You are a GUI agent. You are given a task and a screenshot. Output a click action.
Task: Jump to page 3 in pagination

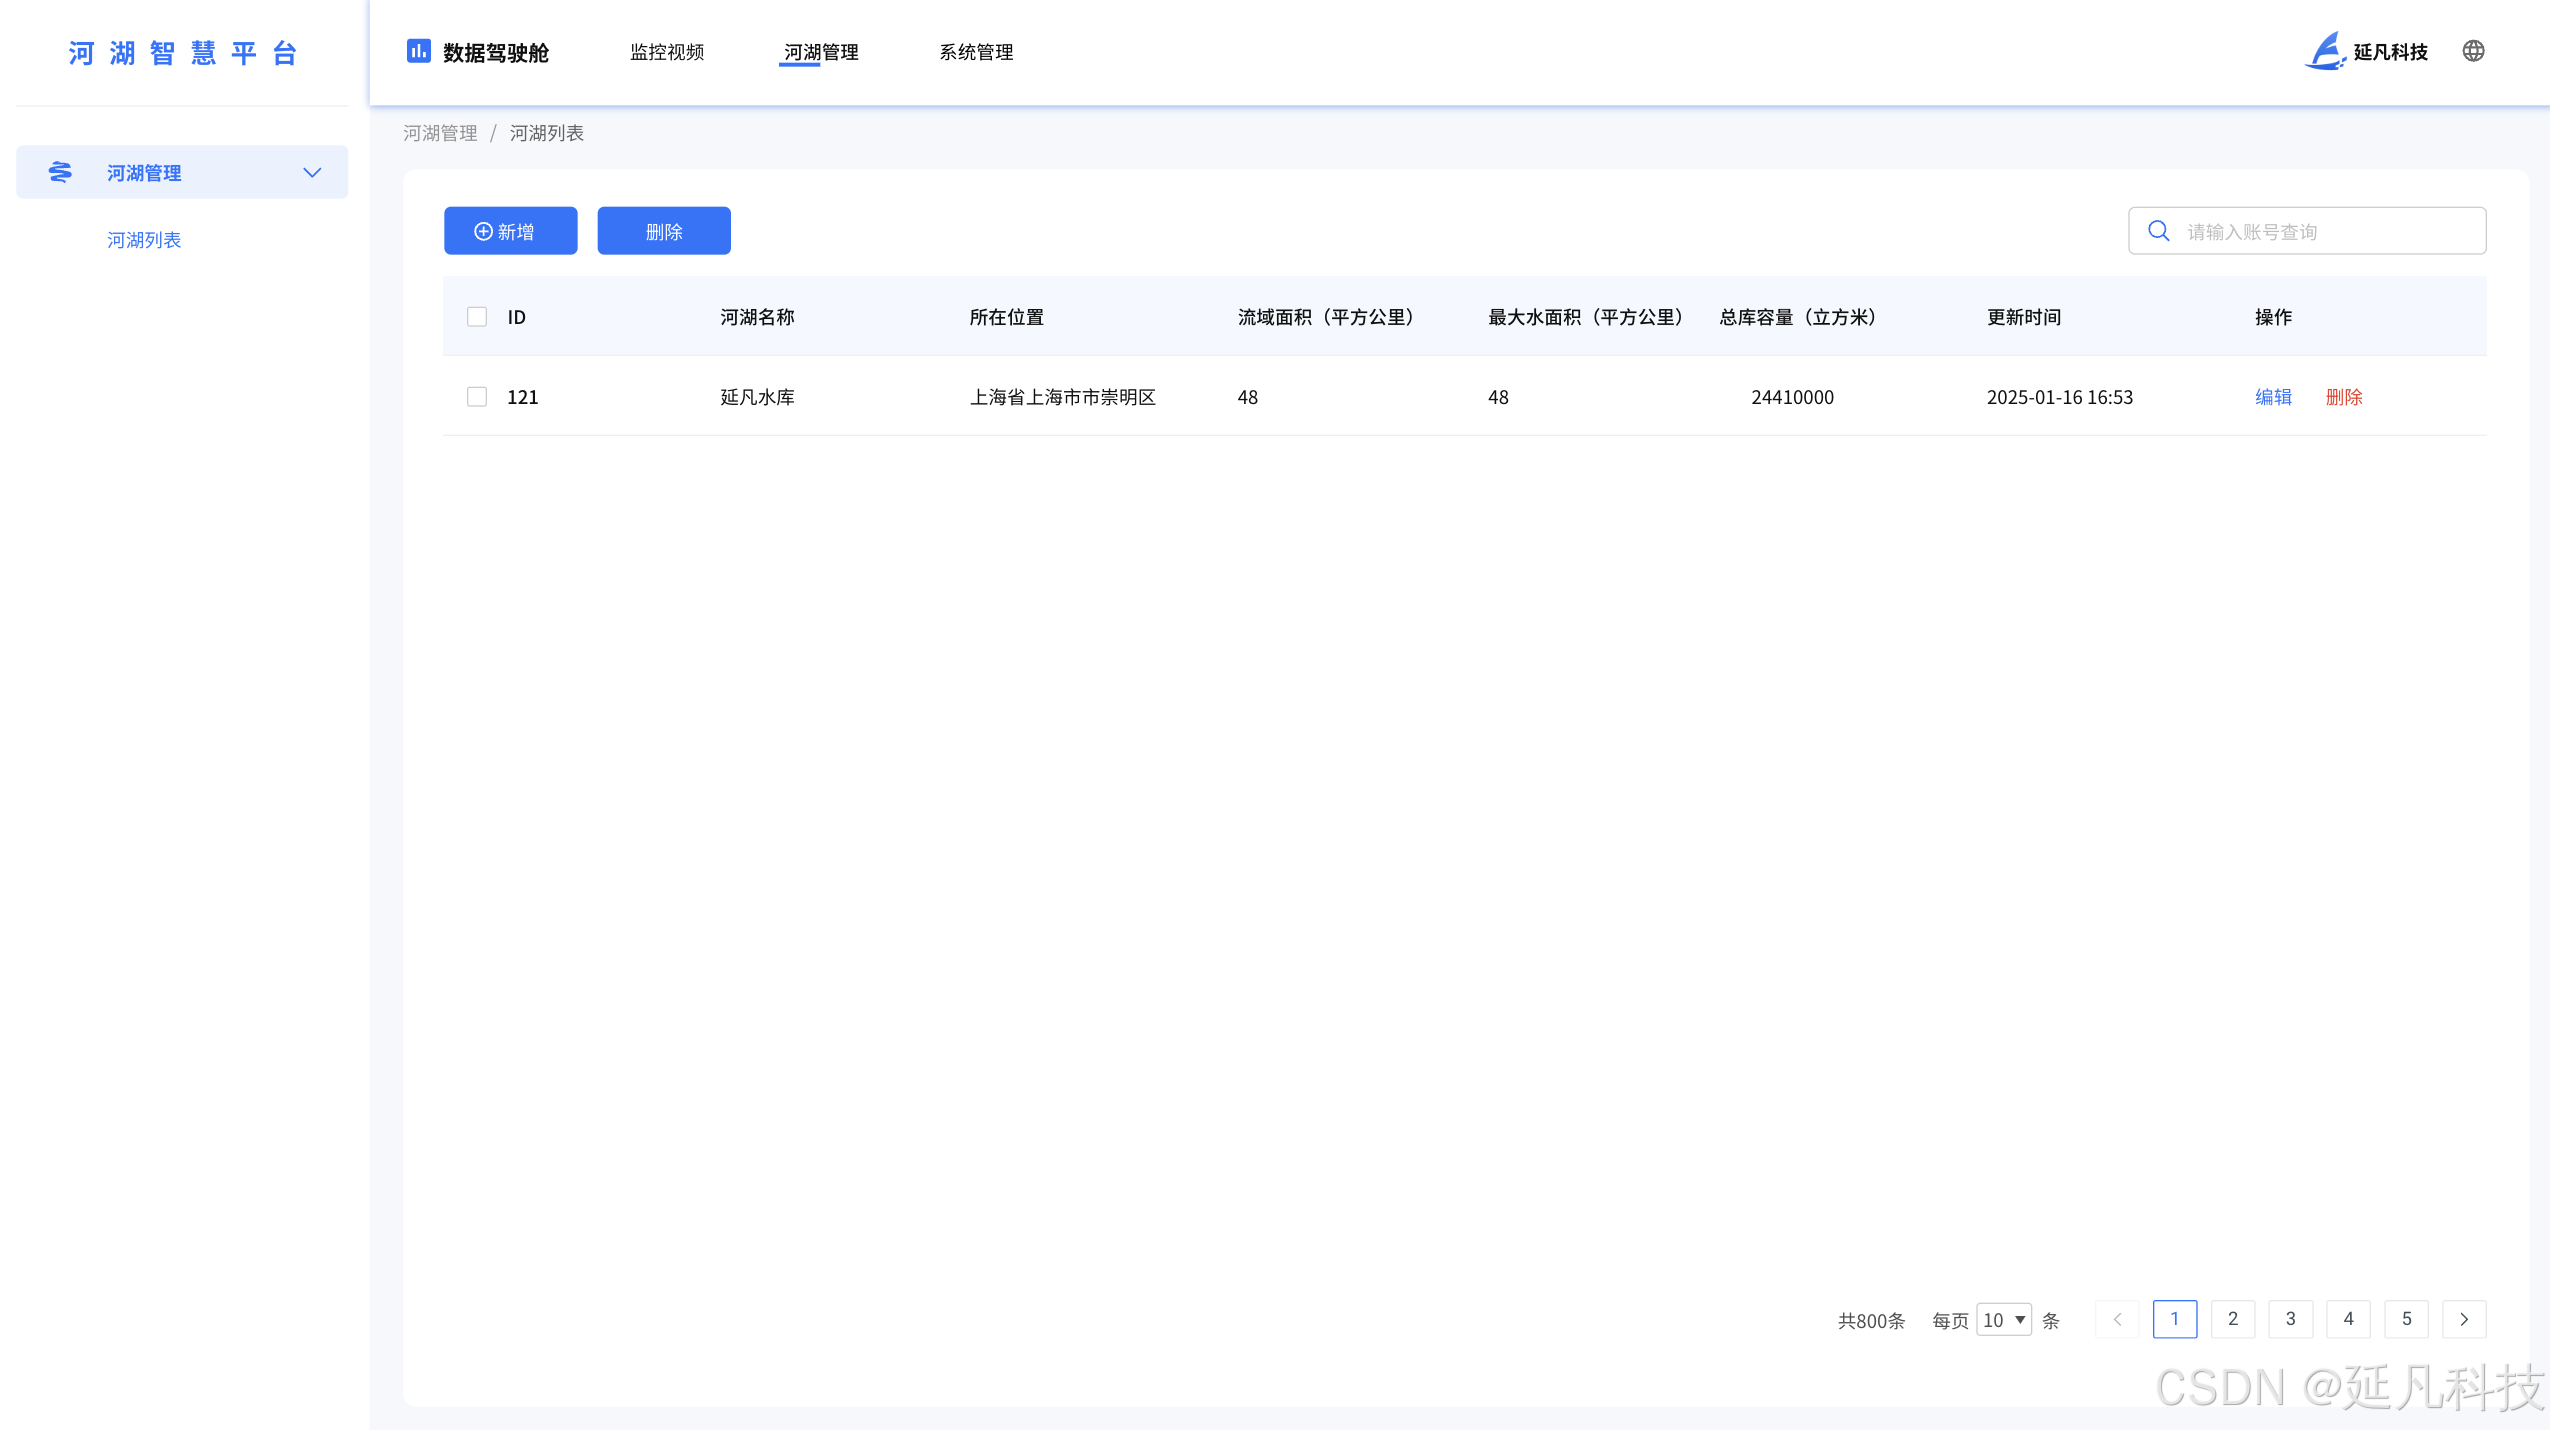2290,1319
